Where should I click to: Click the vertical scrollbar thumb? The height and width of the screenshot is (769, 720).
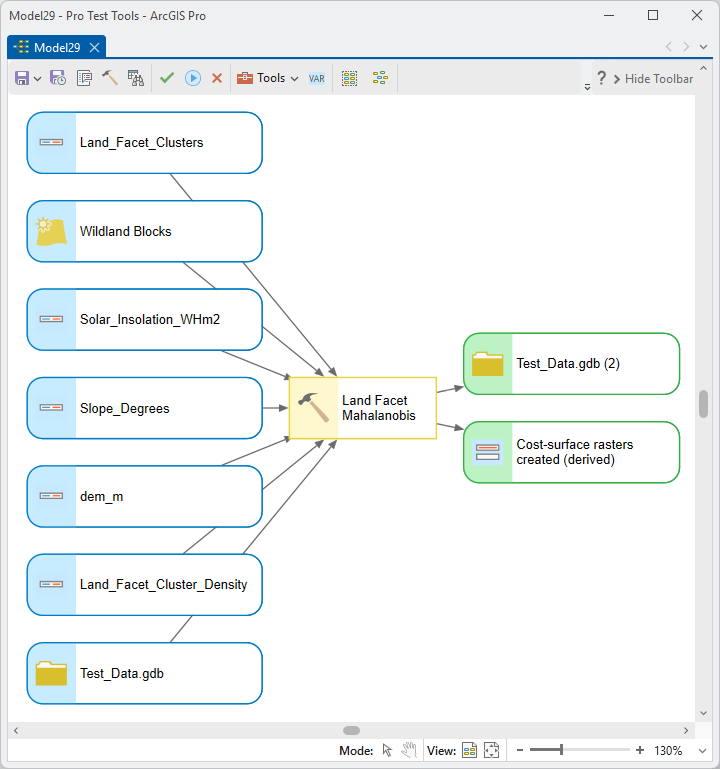(703, 404)
